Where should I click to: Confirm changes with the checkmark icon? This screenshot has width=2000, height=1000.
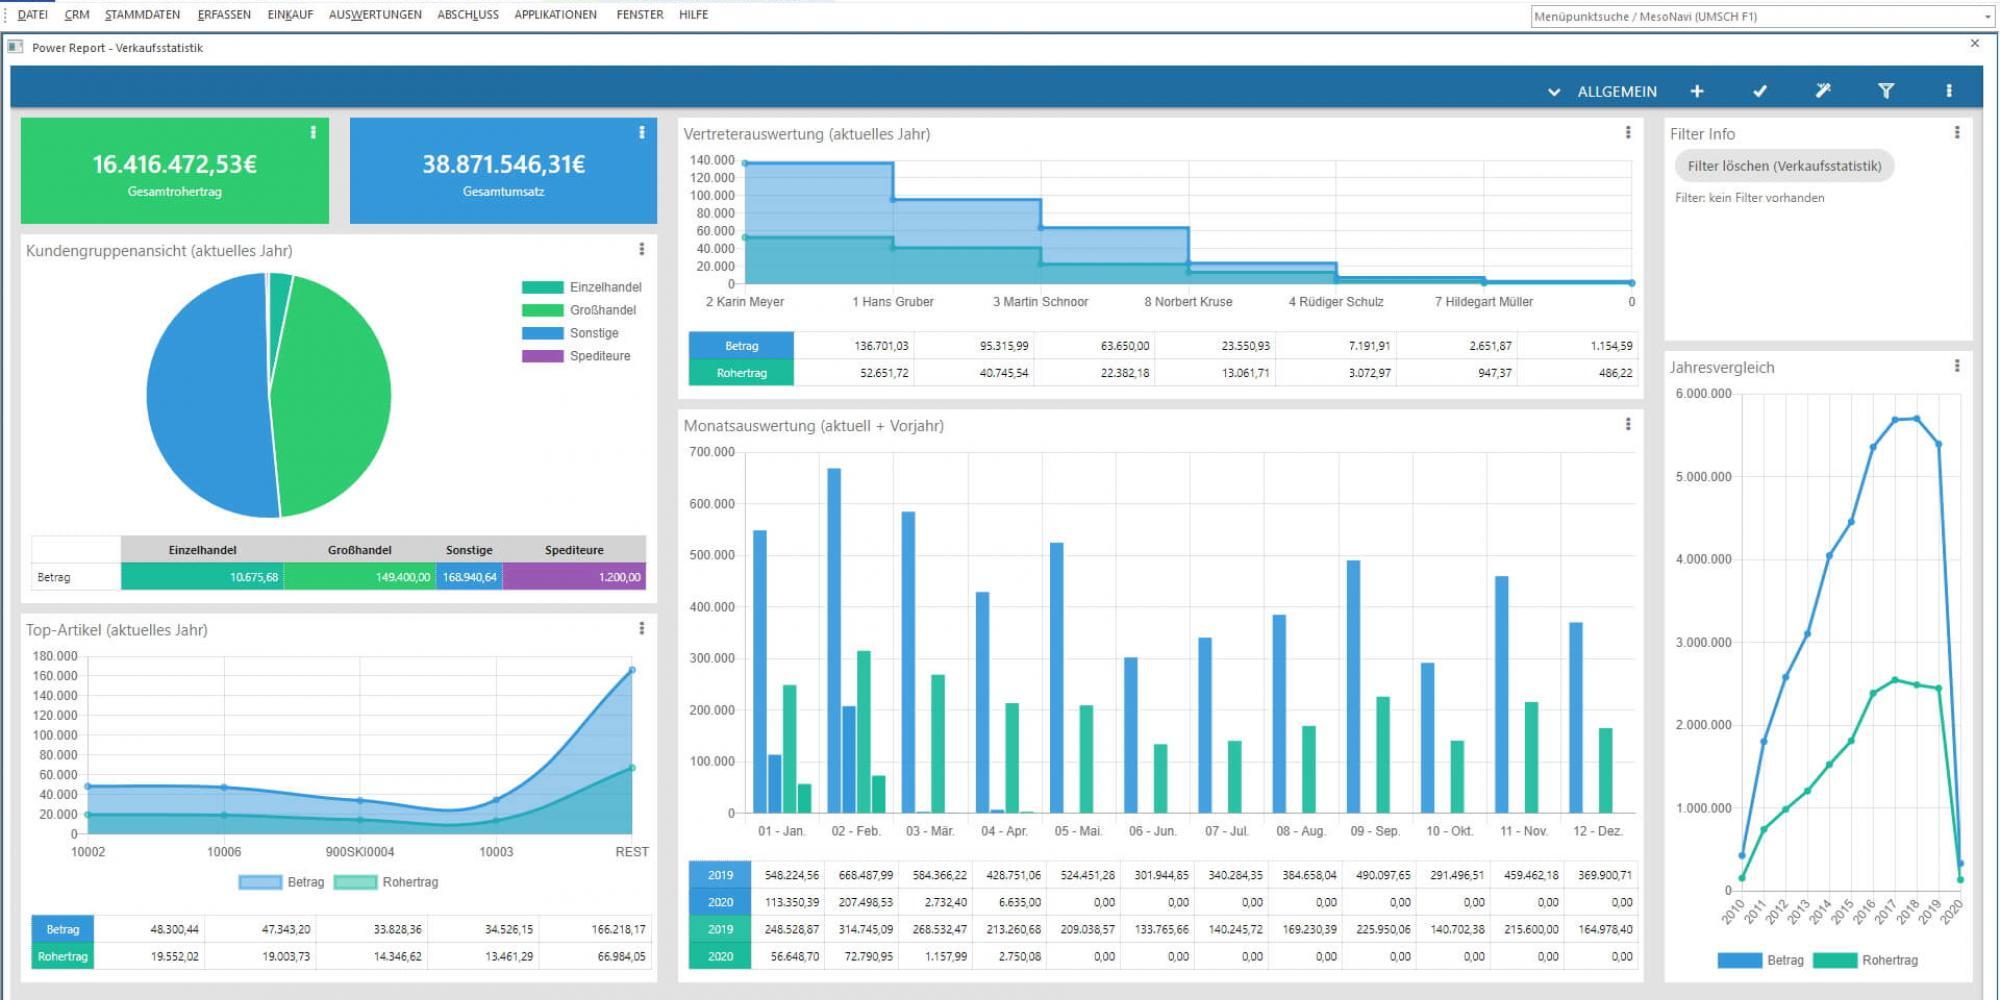click(1760, 91)
